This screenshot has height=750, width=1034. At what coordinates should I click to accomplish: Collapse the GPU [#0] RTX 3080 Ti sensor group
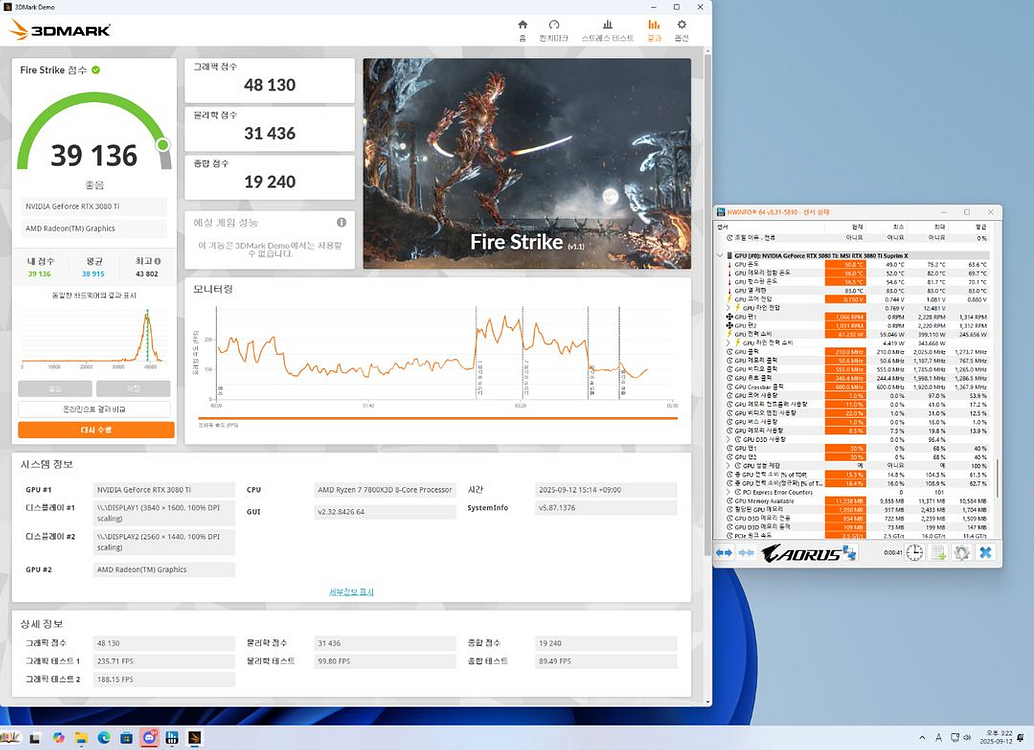tap(719, 255)
